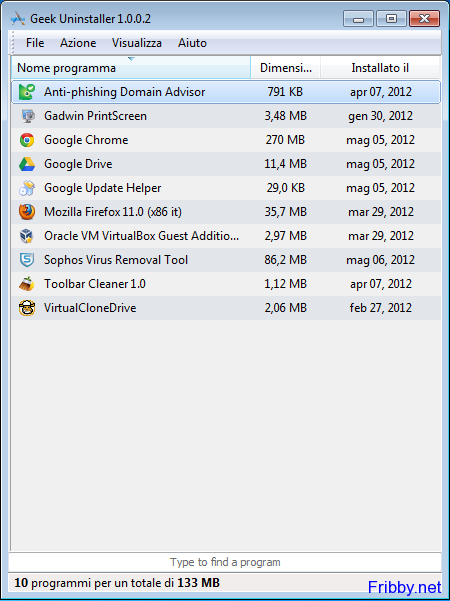The image size is (450, 601).
Task: Sort list by Dimensi... column header
Action: tap(286, 68)
